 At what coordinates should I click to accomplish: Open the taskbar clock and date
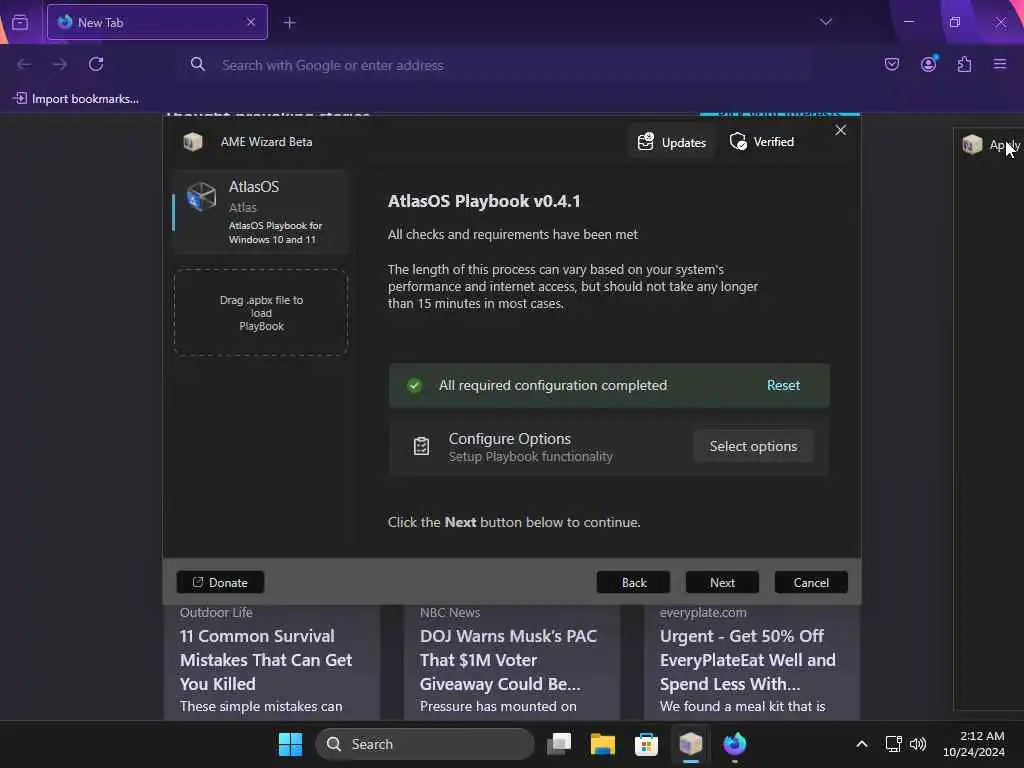pos(974,744)
